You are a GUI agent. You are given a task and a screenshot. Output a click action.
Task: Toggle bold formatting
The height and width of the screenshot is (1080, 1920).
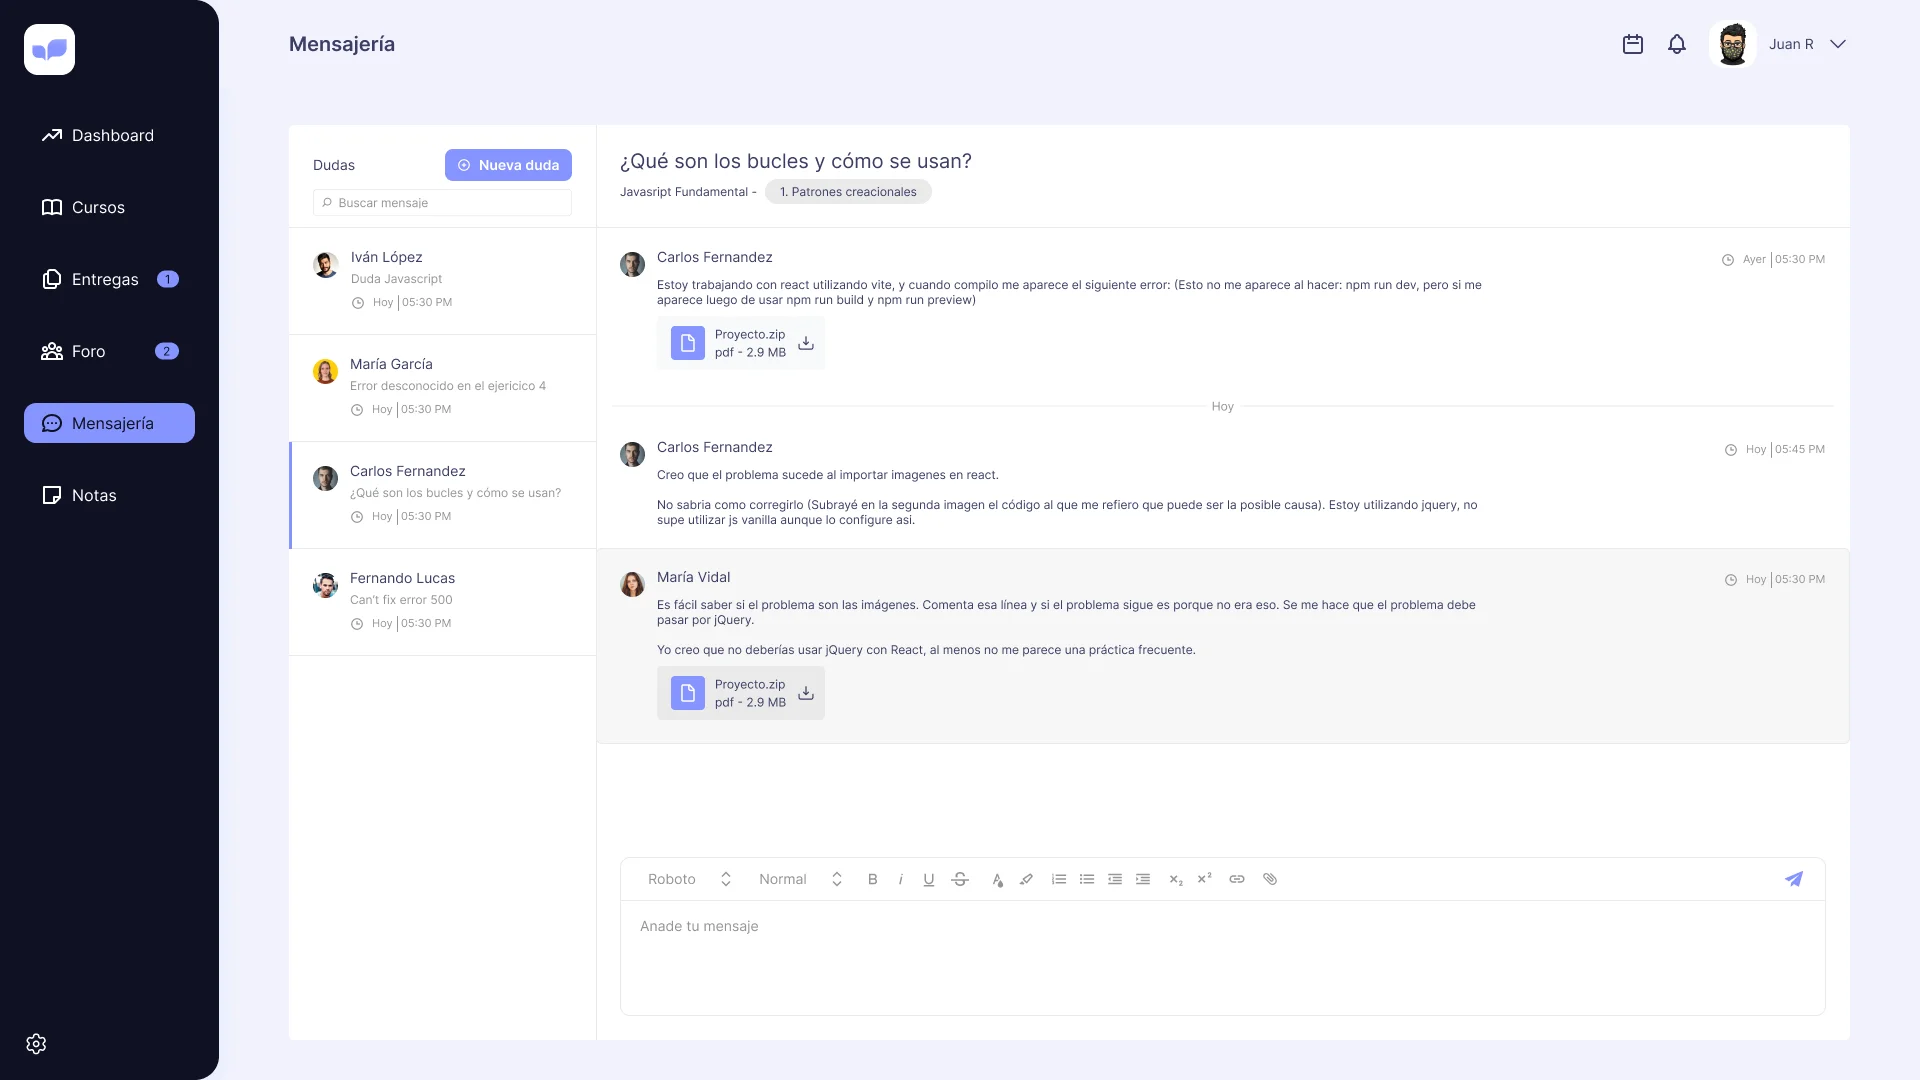click(x=872, y=879)
